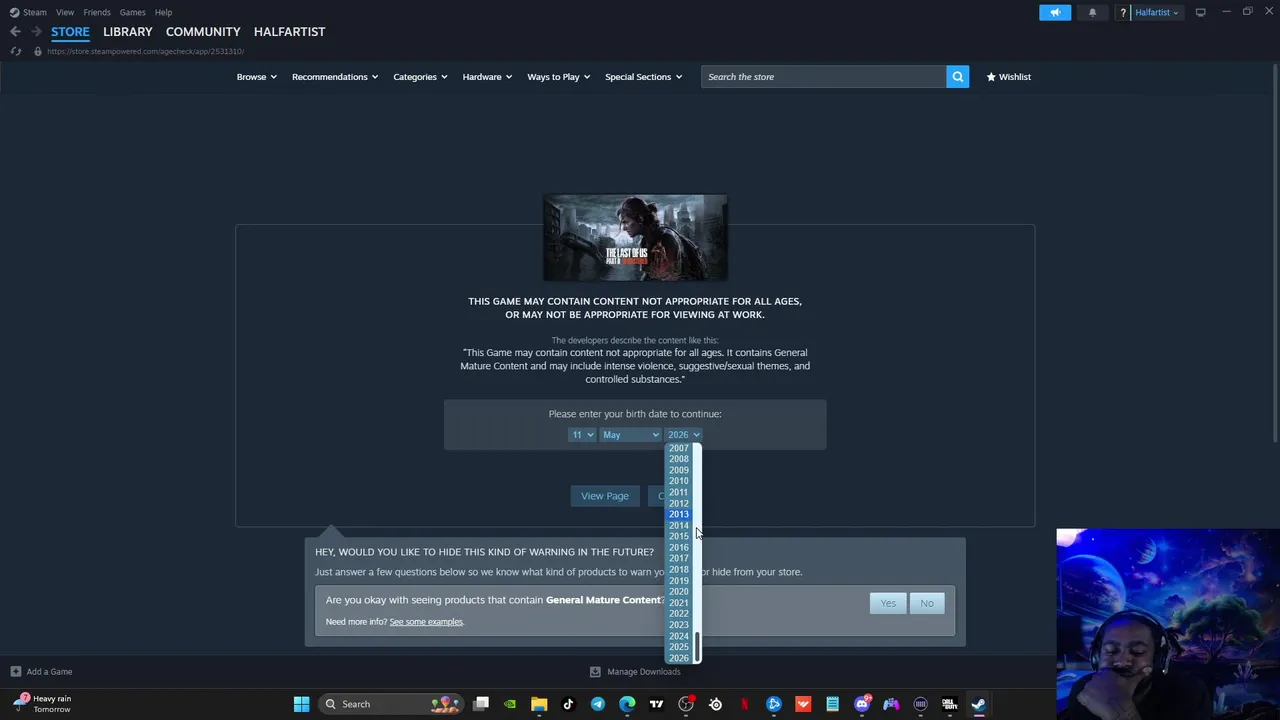
Task: Open the announcements megaphone button
Action: (1054, 12)
